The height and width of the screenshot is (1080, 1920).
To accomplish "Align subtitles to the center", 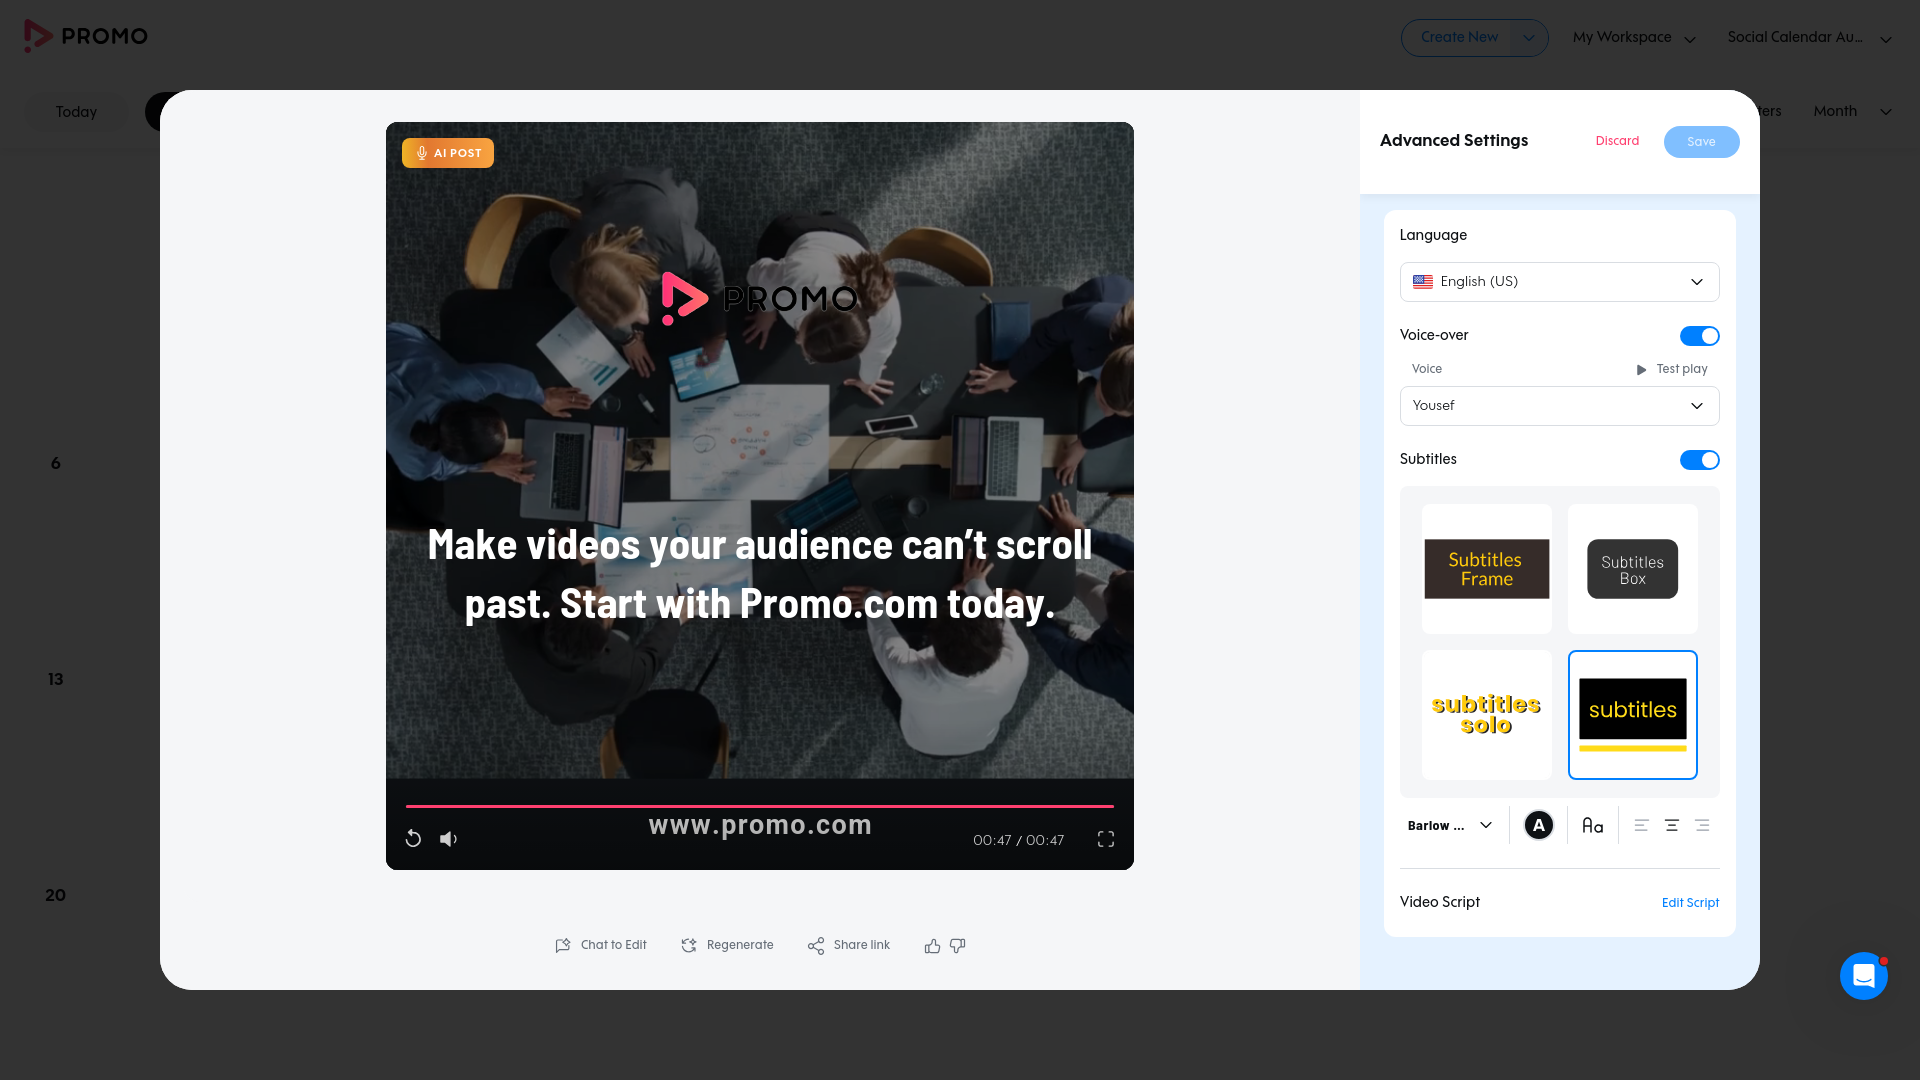I will pos(1671,826).
